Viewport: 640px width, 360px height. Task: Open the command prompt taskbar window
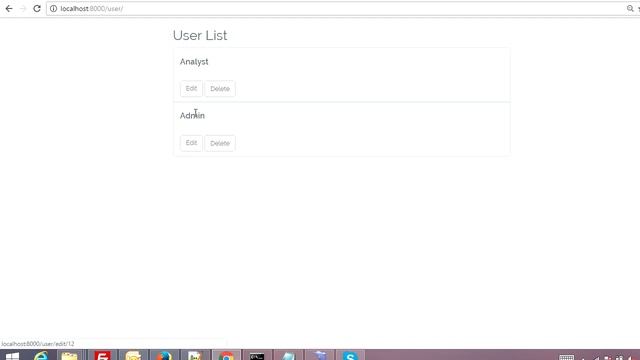257,356
